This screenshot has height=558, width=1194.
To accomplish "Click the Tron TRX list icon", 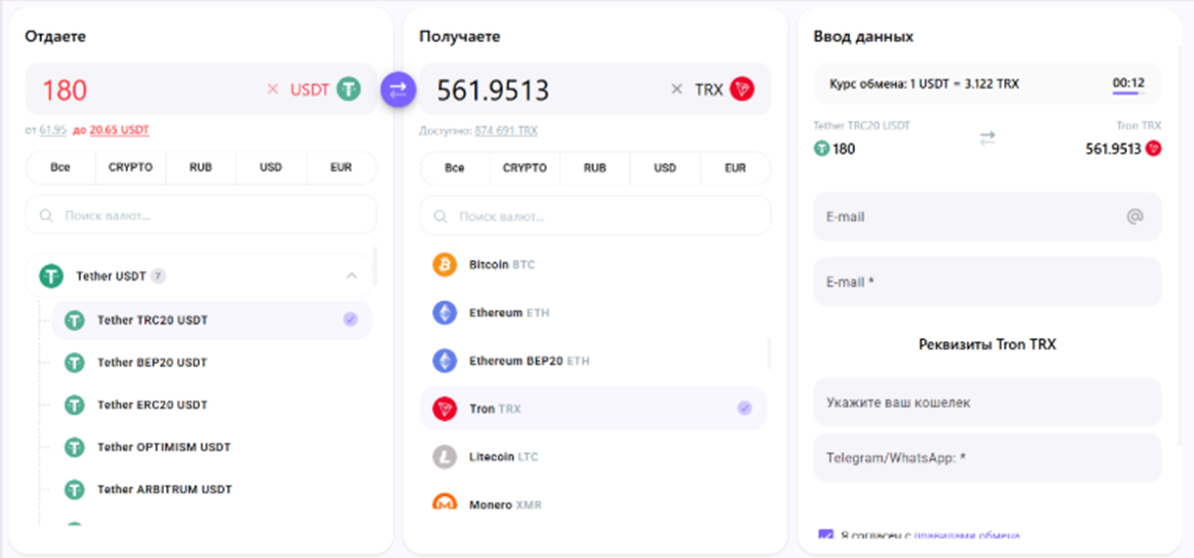I will [x=445, y=409].
